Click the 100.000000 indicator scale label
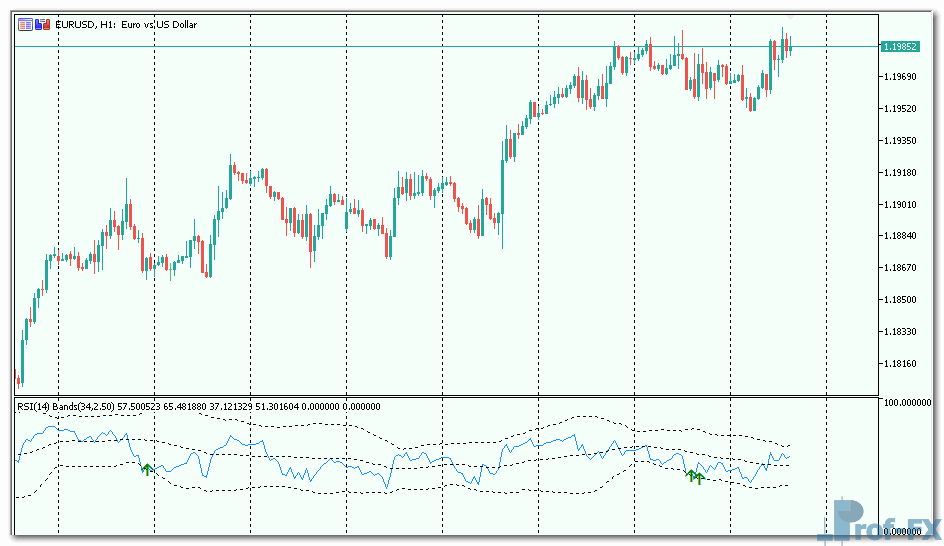Viewport: 944px width, 546px height. click(906, 403)
